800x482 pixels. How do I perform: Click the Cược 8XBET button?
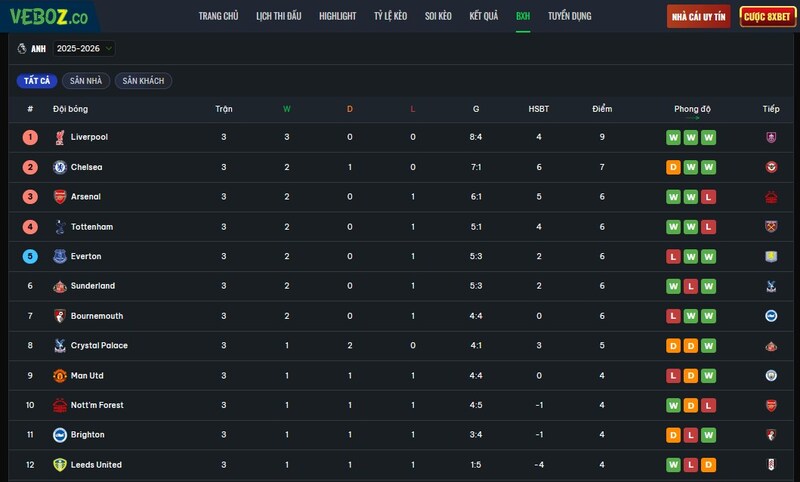[x=767, y=17]
